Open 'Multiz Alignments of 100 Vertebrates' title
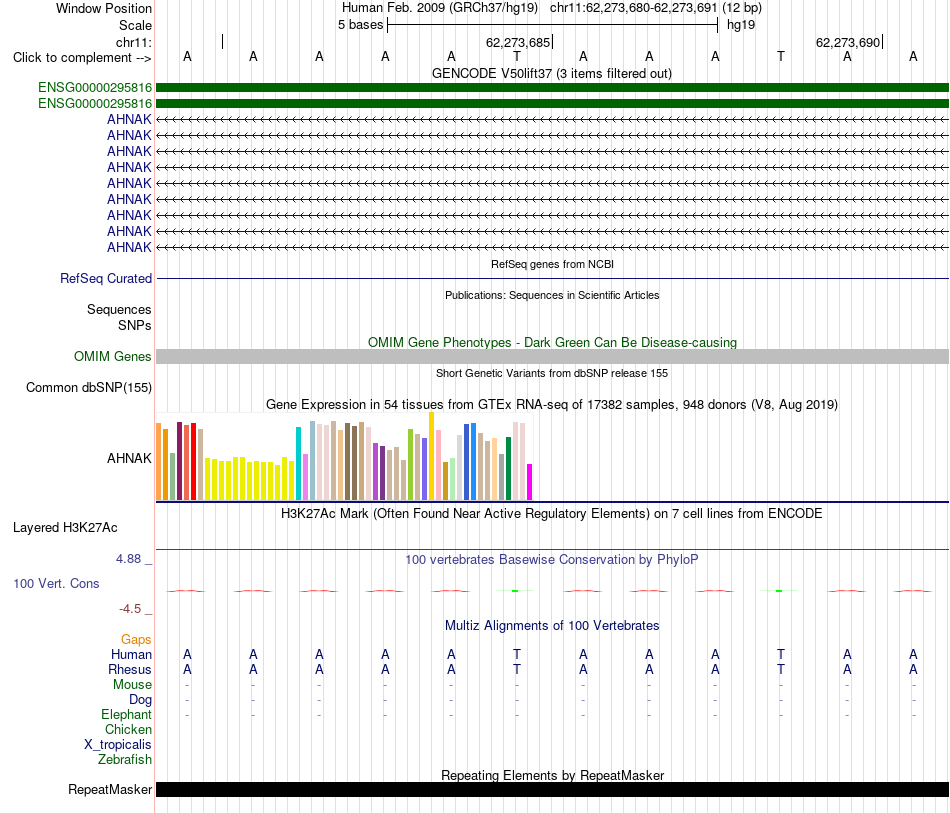Image resolution: width=950 pixels, height=813 pixels. pyautogui.click(x=552, y=625)
